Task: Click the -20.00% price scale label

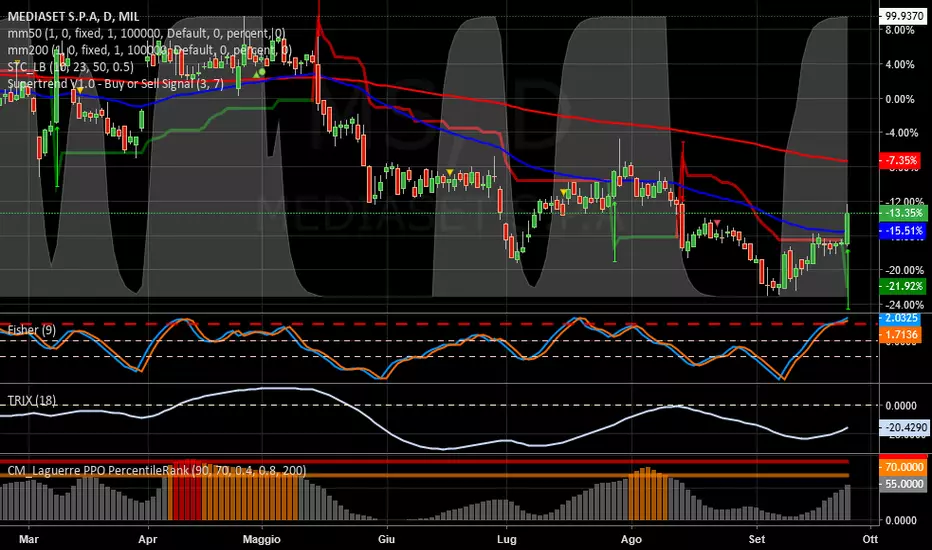Action: tap(903, 270)
